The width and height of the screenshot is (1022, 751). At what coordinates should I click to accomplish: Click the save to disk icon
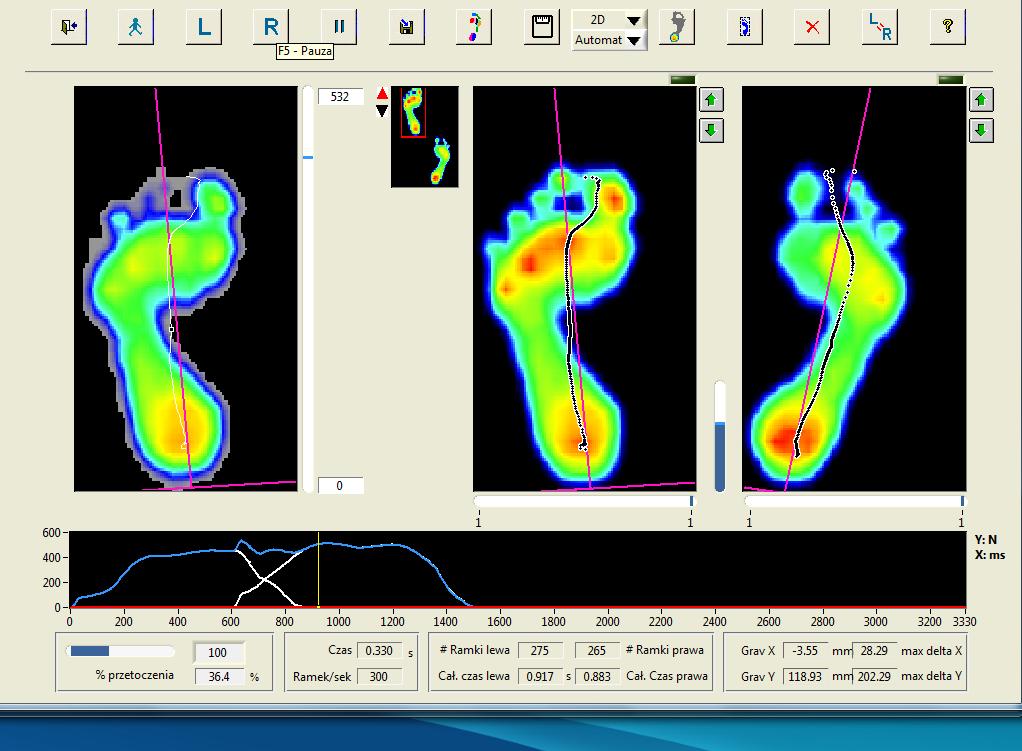[407, 27]
